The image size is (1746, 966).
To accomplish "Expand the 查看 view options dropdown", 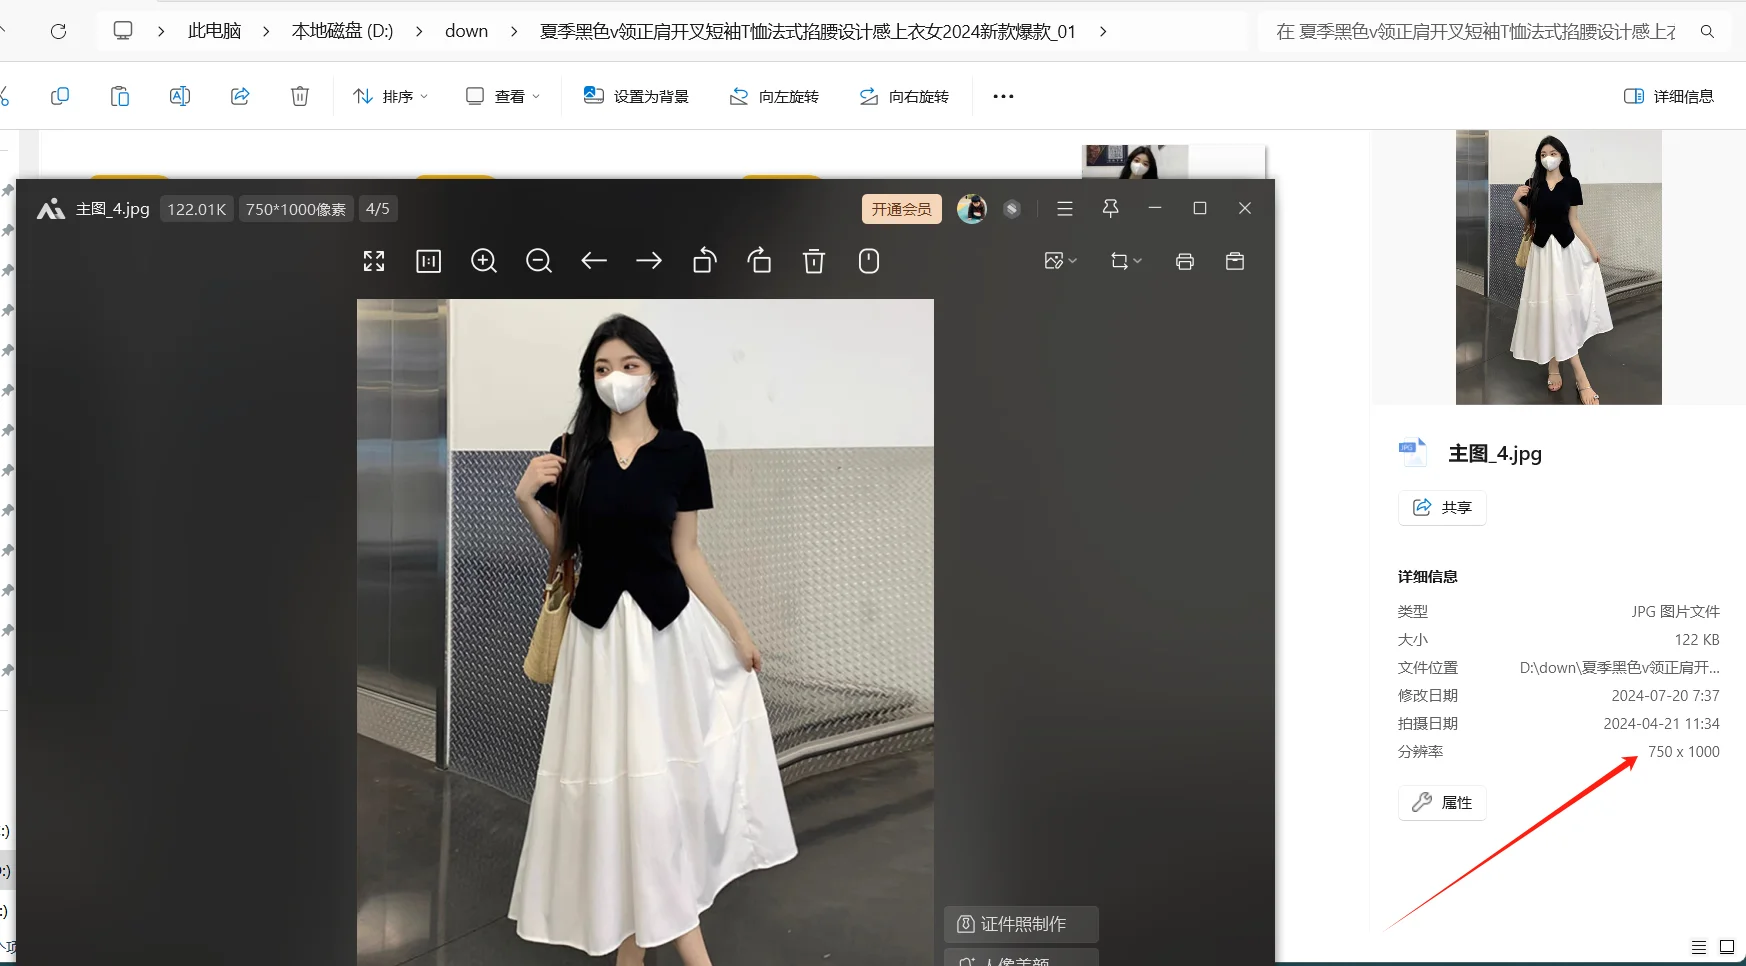I will coord(502,95).
